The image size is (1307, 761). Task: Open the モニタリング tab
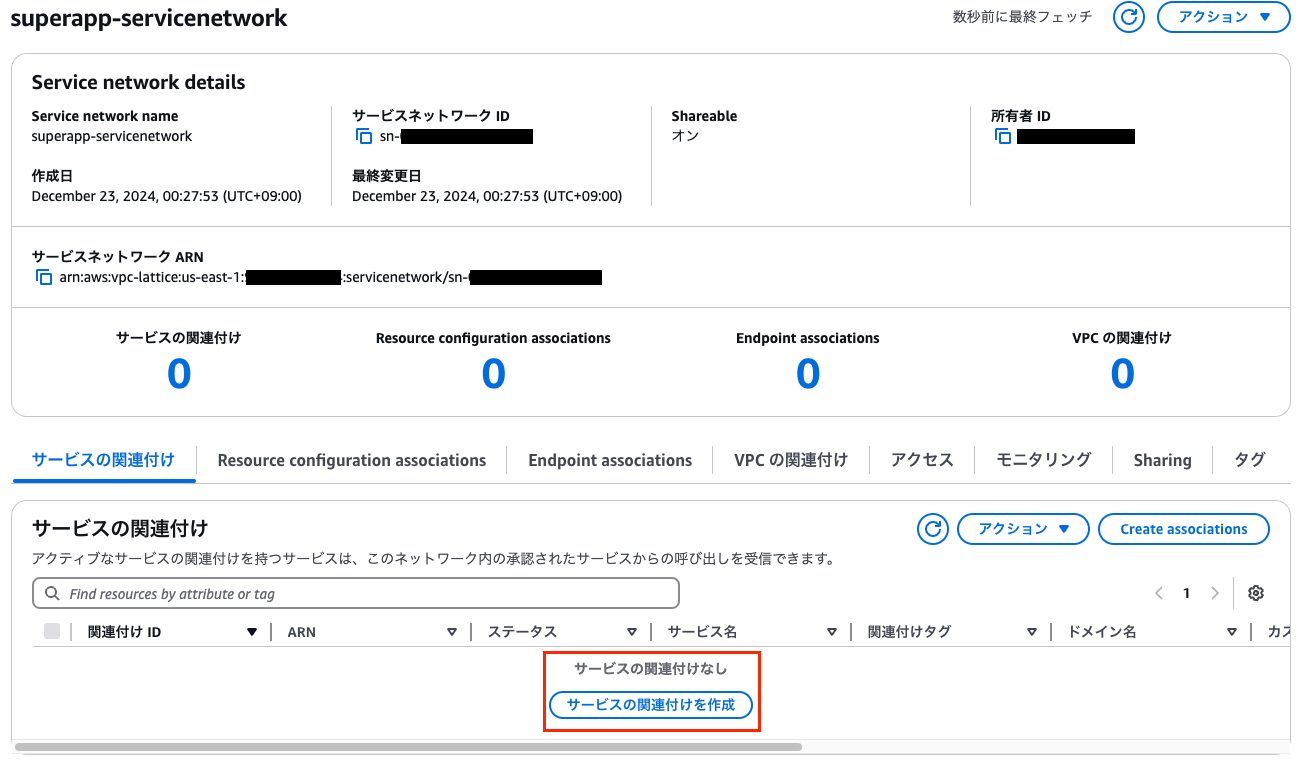click(x=1043, y=460)
